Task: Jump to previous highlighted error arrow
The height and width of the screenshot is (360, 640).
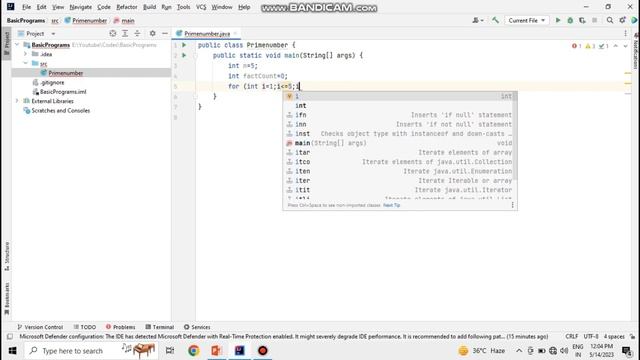Action: (616, 46)
